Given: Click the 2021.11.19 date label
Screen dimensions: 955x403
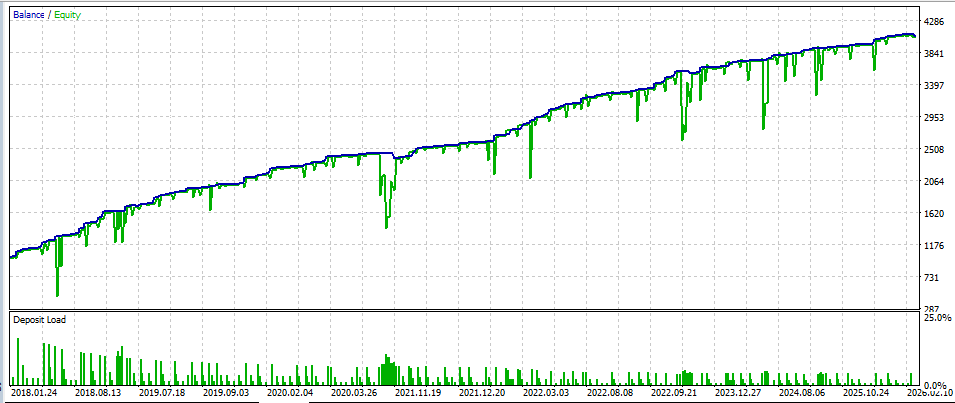Looking at the screenshot, I should pyautogui.click(x=416, y=394).
